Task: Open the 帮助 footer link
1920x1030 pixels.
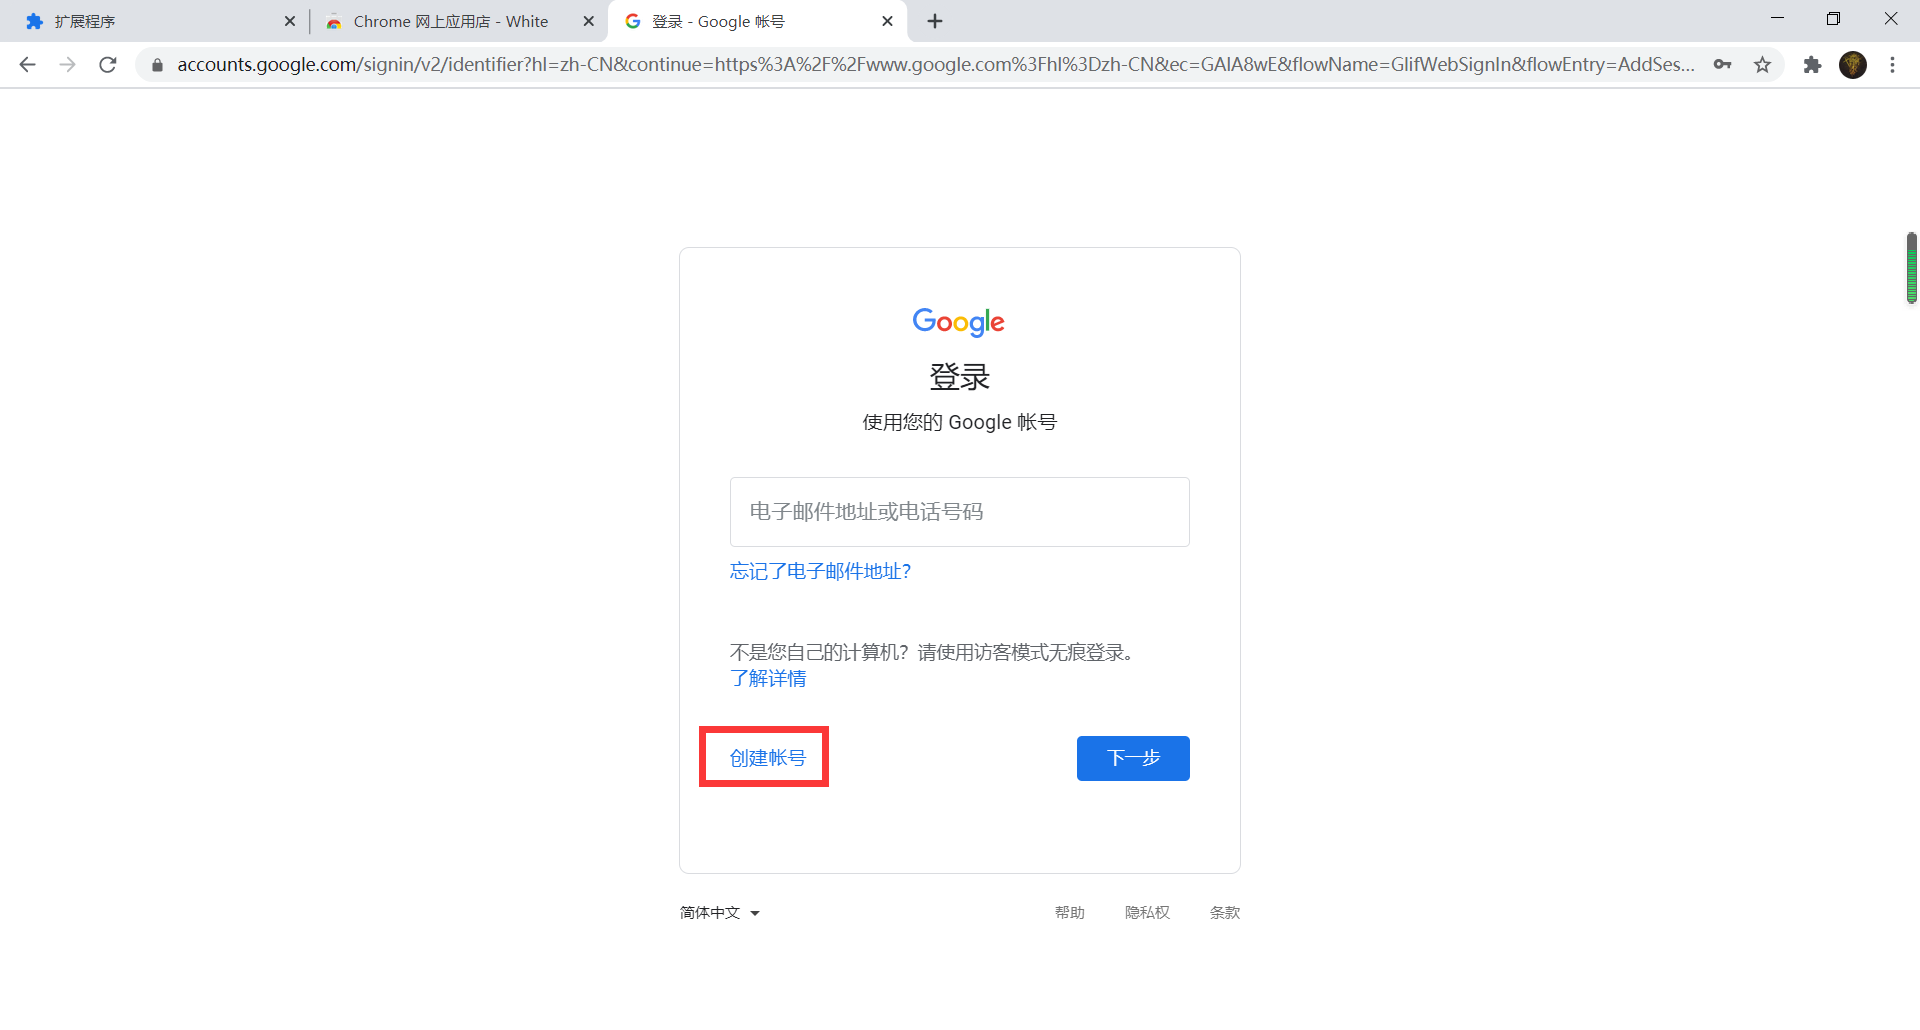Action: [x=1070, y=913]
